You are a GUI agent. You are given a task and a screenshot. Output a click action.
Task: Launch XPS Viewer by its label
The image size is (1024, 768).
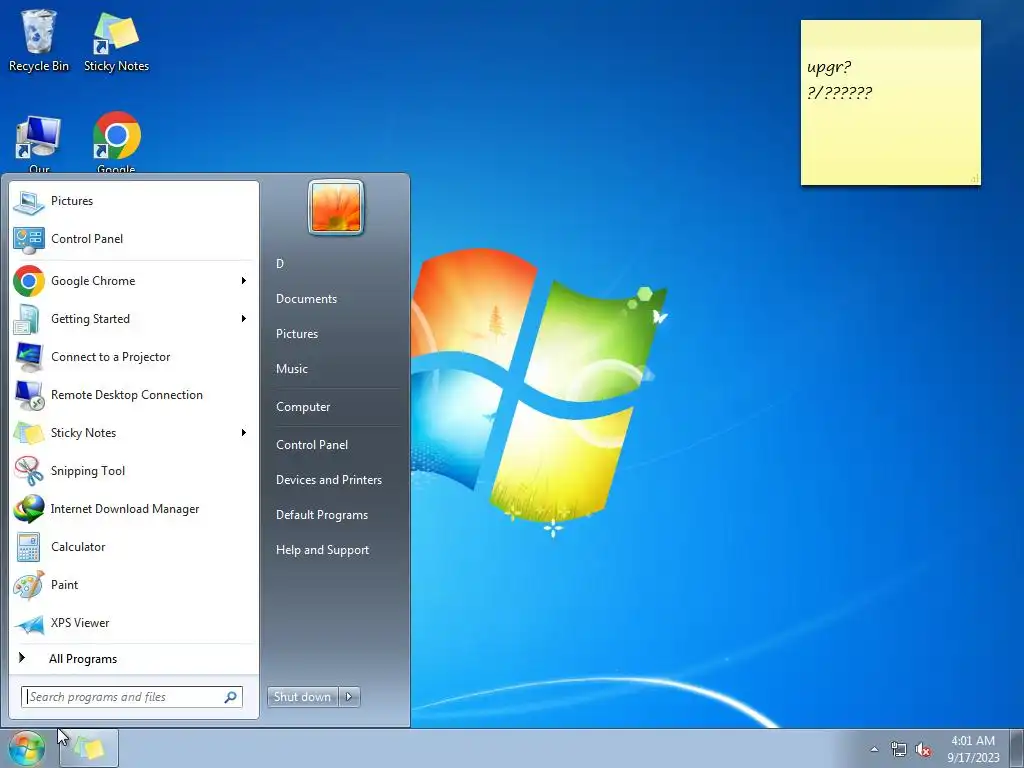pos(80,623)
